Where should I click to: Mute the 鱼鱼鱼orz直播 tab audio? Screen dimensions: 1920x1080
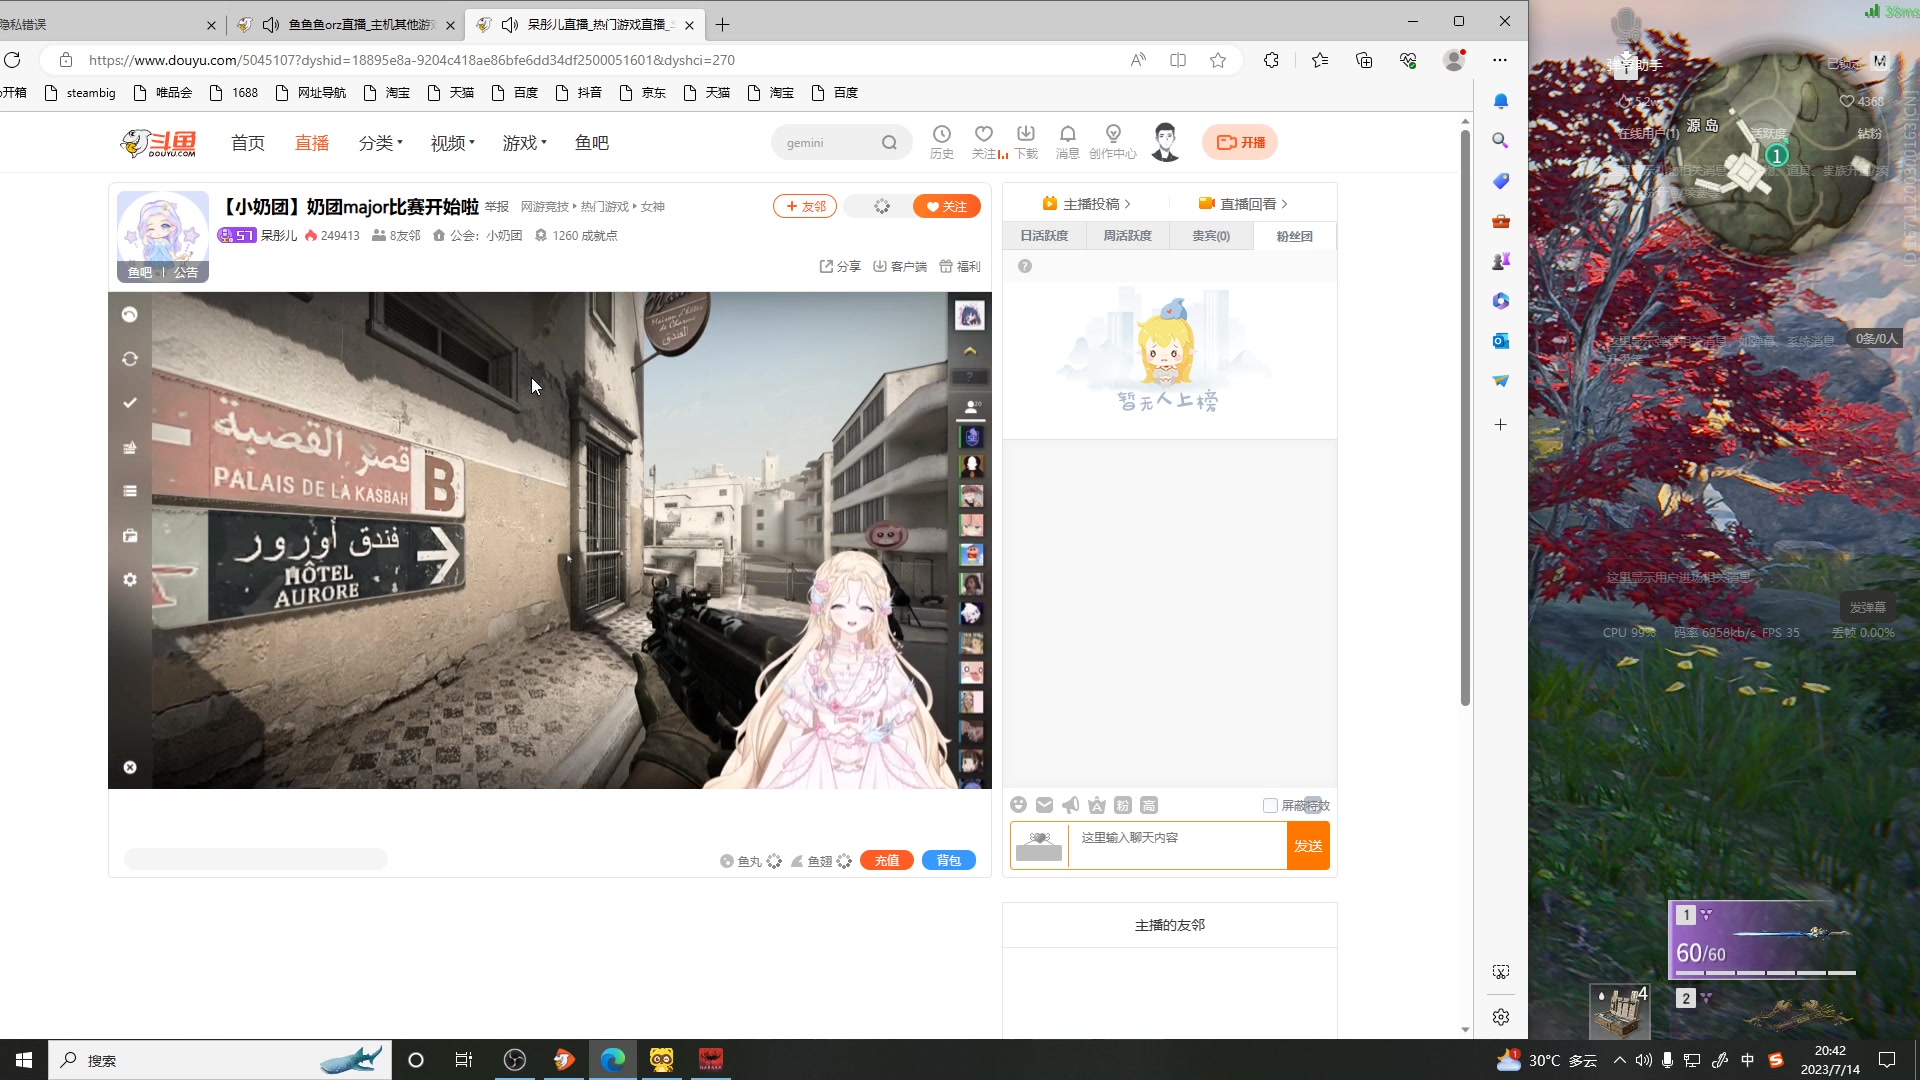(x=270, y=24)
